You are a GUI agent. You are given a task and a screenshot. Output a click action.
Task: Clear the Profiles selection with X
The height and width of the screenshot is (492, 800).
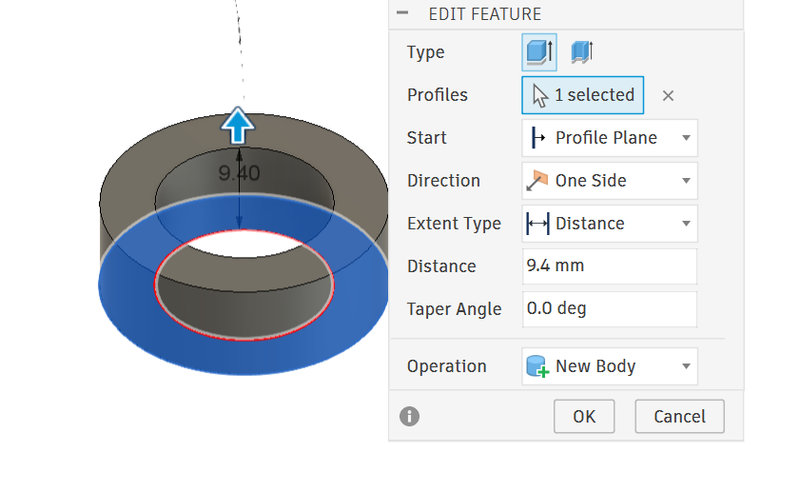click(x=668, y=96)
